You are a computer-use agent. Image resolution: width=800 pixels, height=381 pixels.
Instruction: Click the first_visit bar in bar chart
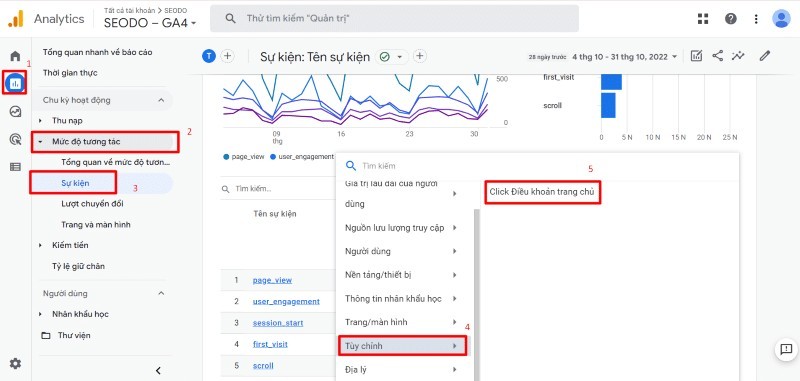(611, 82)
